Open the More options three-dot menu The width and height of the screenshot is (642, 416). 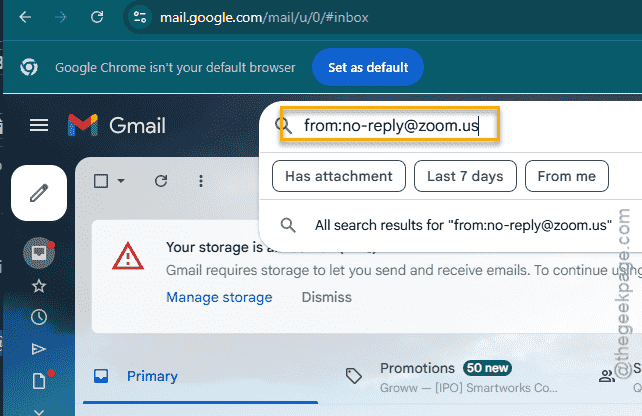pyautogui.click(x=201, y=181)
